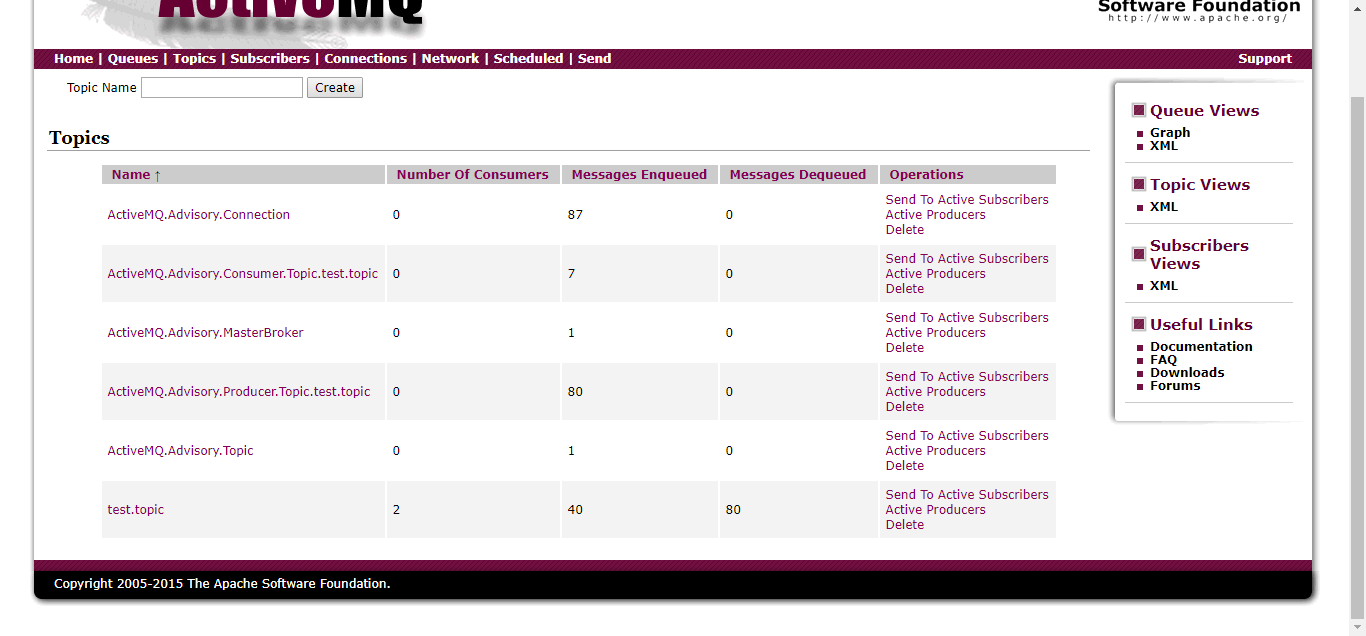This screenshot has width=1366, height=636.
Task: Select Messages Enqueued value 87
Action: click(x=575, y=215)
